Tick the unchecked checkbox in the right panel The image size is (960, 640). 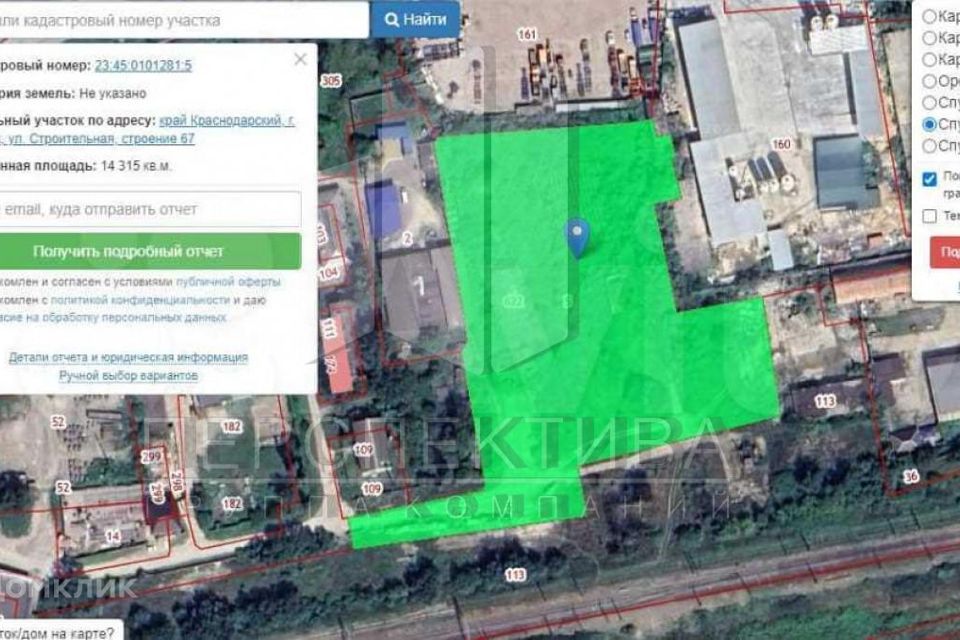pyautogui.click(x=930, y=215)
